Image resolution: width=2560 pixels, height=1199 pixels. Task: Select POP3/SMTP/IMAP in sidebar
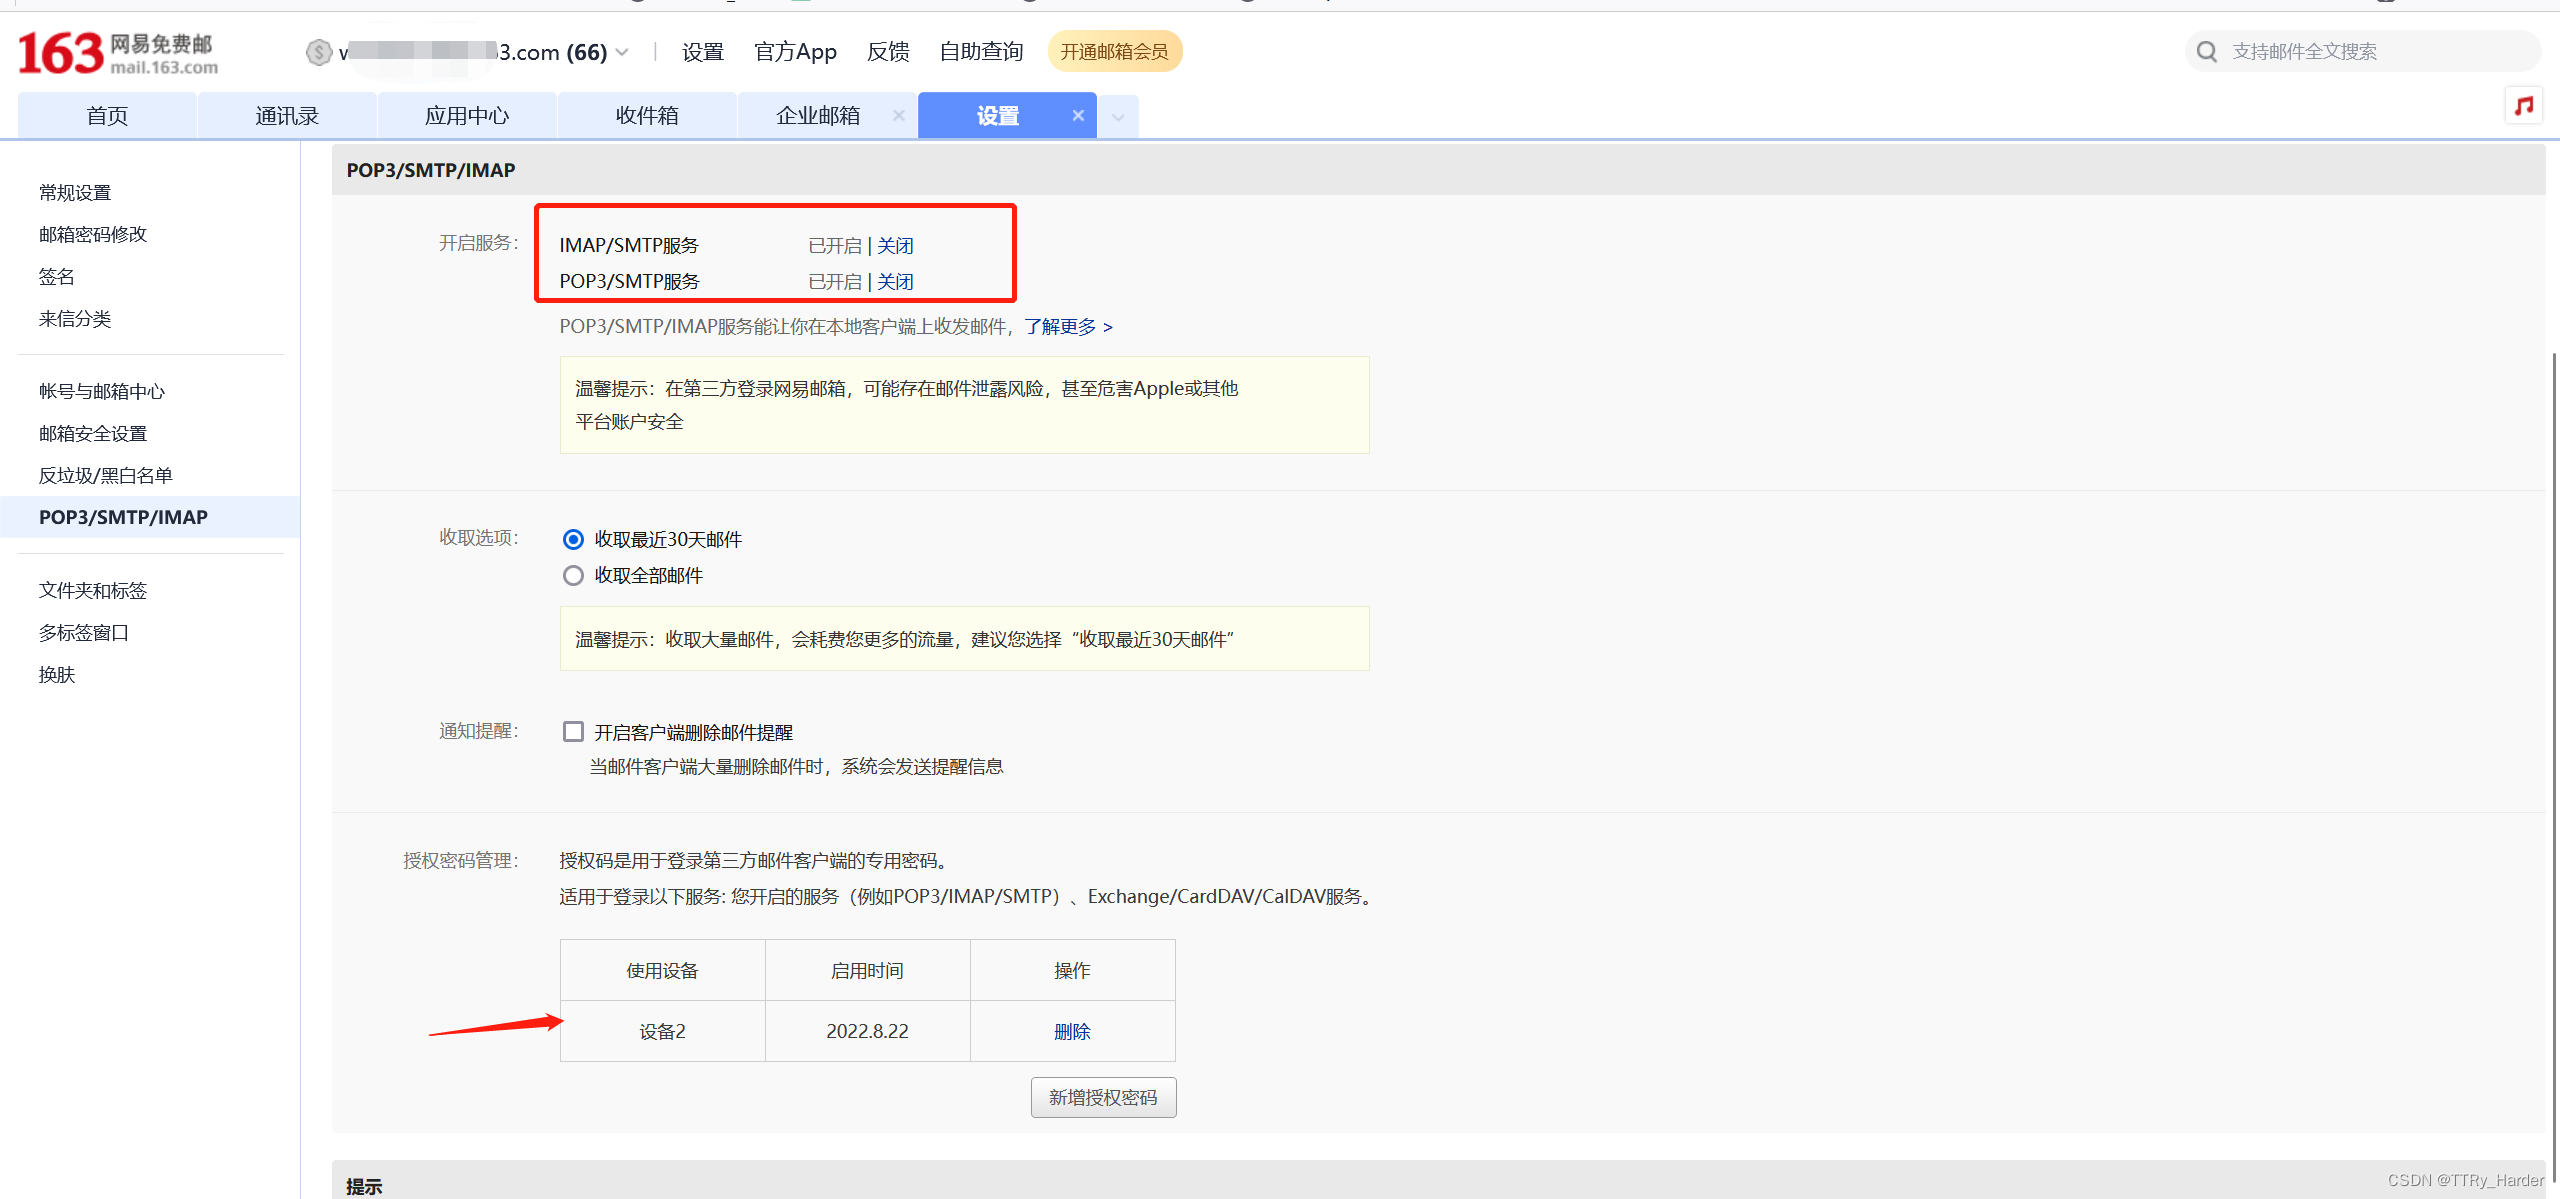[x=150, y=517]
